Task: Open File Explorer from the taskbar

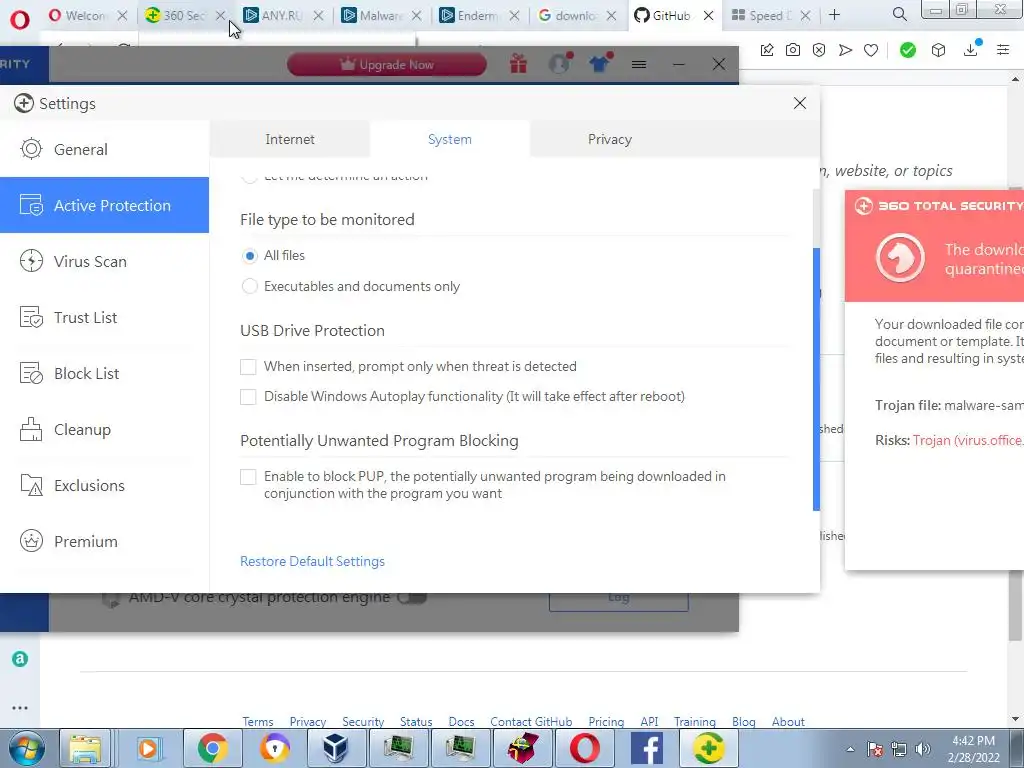Action: tap(86, 748)
